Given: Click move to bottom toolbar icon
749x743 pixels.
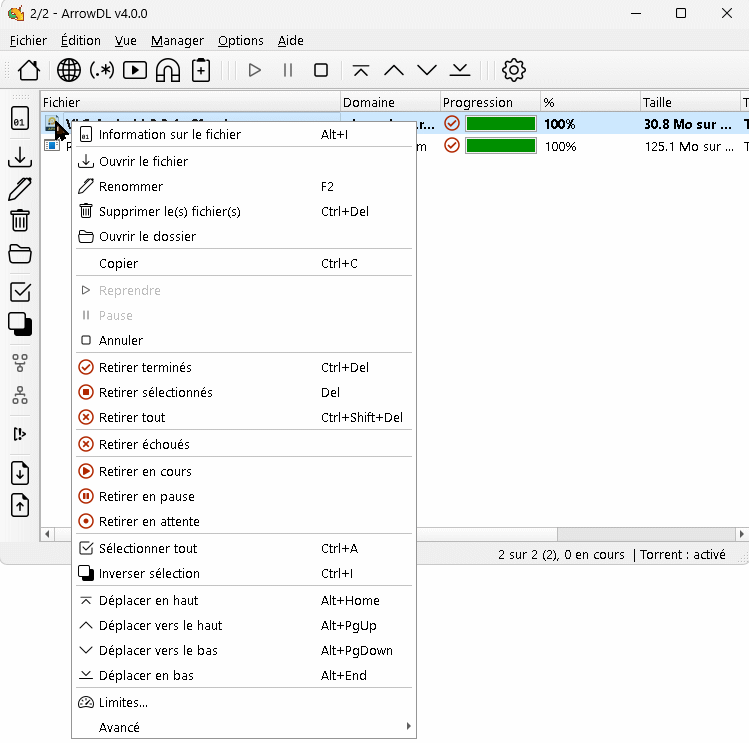Looking at the screenshot, I should tap(460, 70).
